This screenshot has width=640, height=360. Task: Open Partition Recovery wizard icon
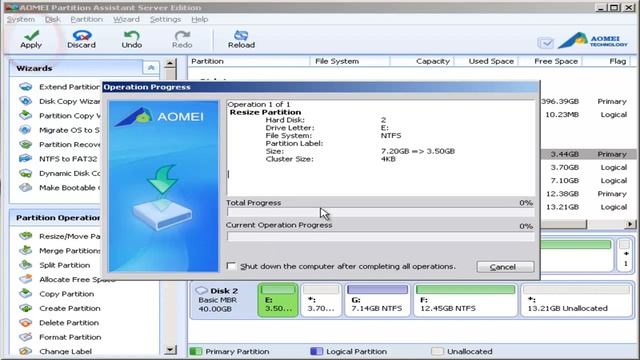coord(25,144)
